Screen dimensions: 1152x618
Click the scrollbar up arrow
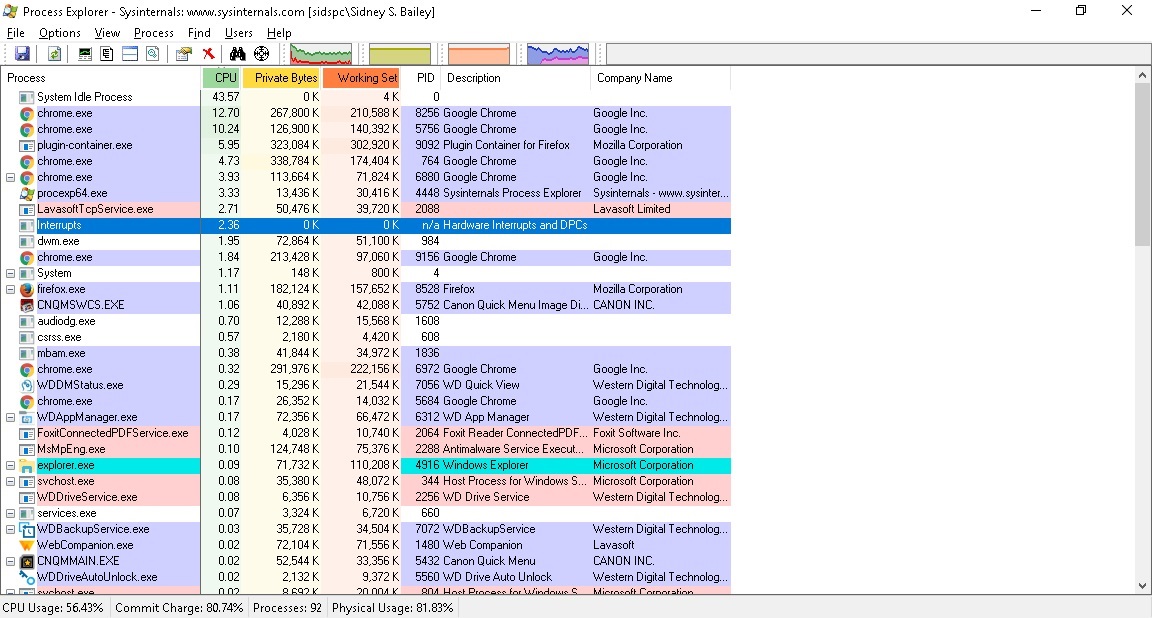click(1142, 75)
